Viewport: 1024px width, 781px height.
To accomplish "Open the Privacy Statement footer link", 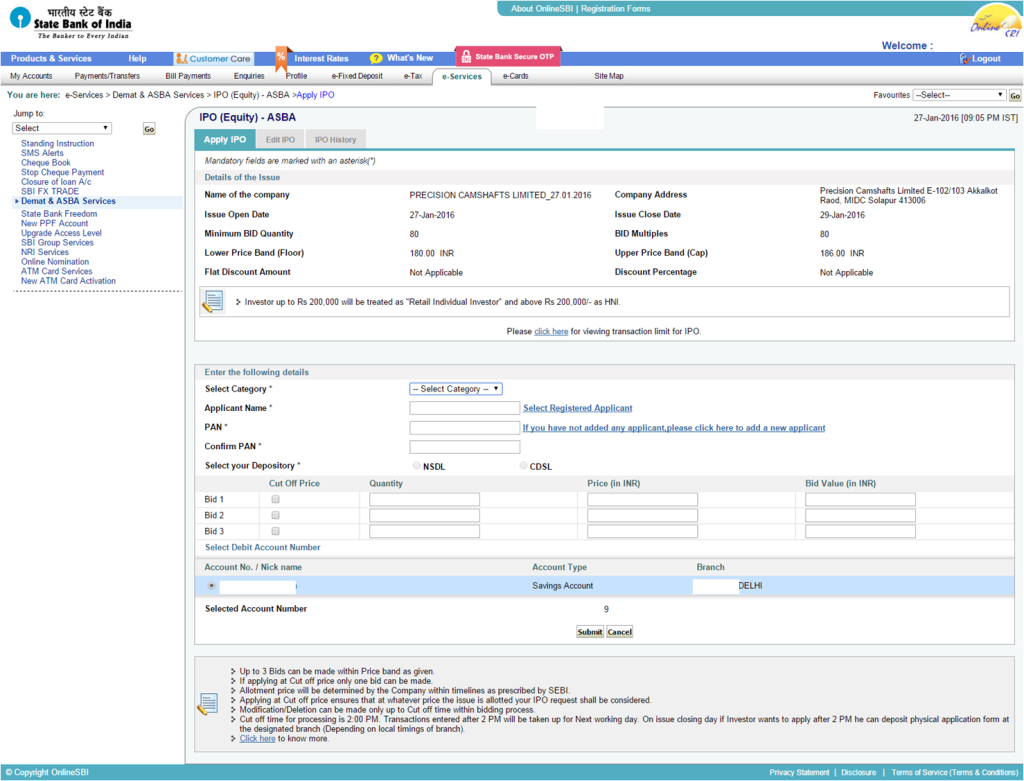I will pos(799,773).
